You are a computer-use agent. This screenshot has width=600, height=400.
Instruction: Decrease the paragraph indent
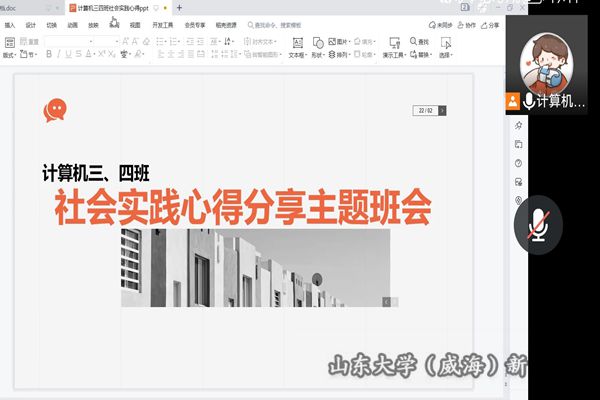coord(190,41)
